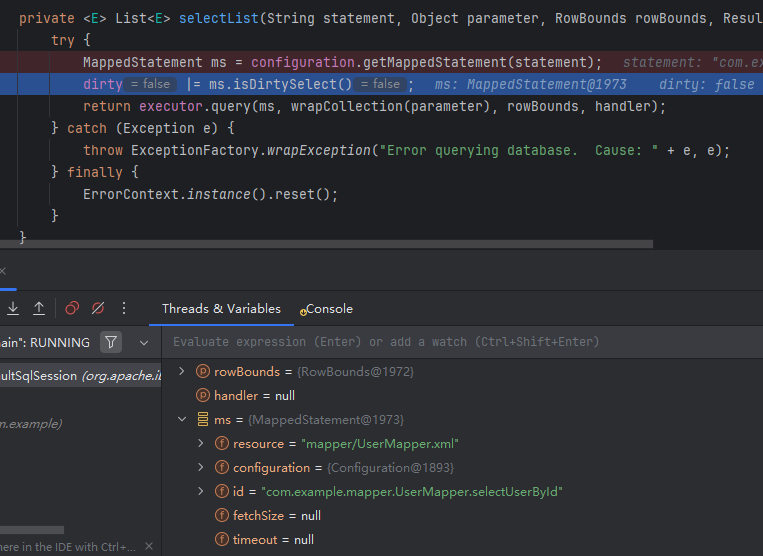Open View Breakpoints red circles icon

click(72, 308)
